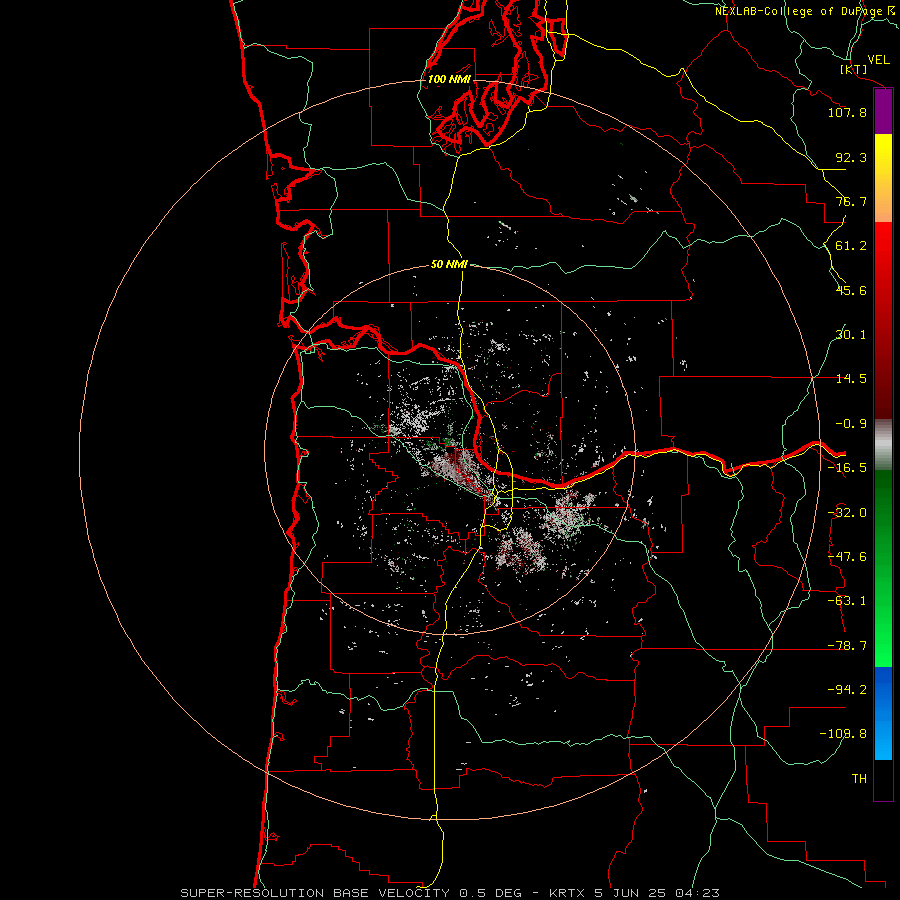Screen dimensions: 900x900
Task: Click the blue segment of the color bar
Action: [x=883, y=713]
